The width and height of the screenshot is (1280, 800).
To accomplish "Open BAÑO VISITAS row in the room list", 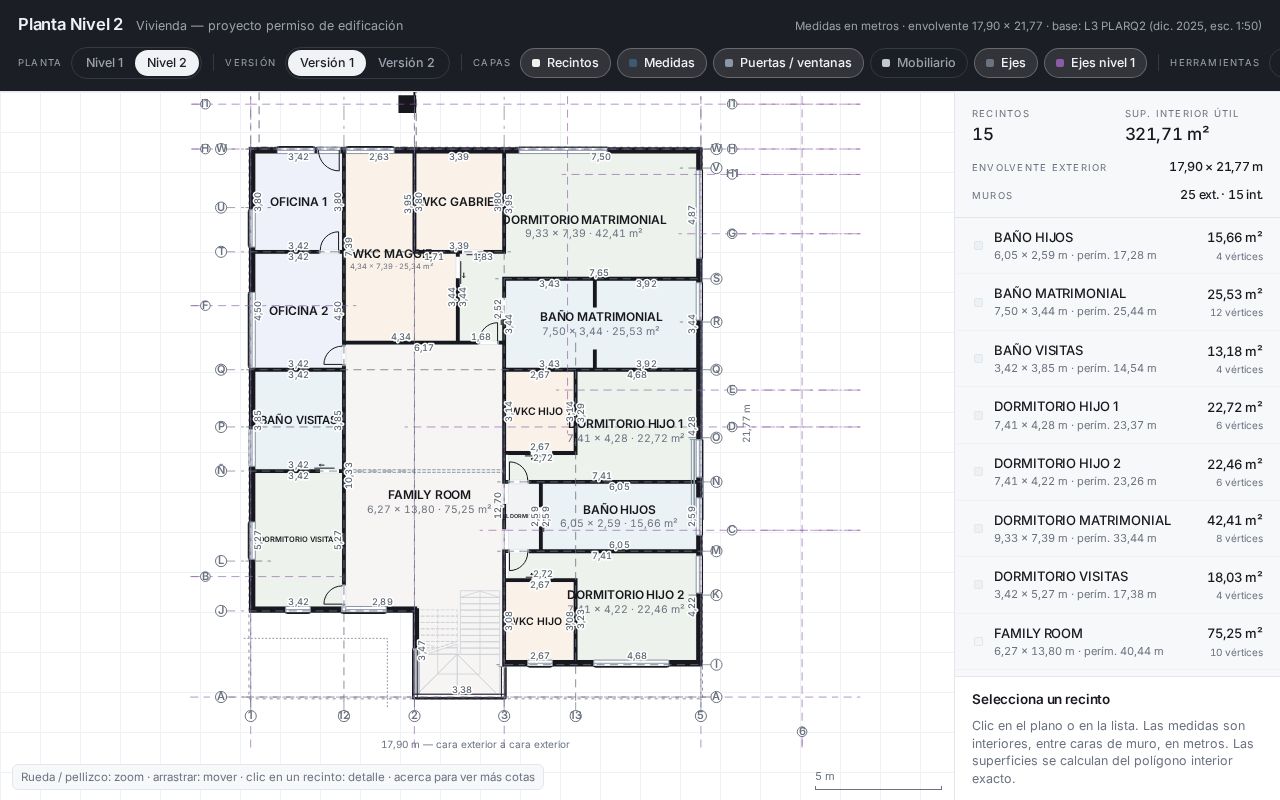I will coord(1117,359).
